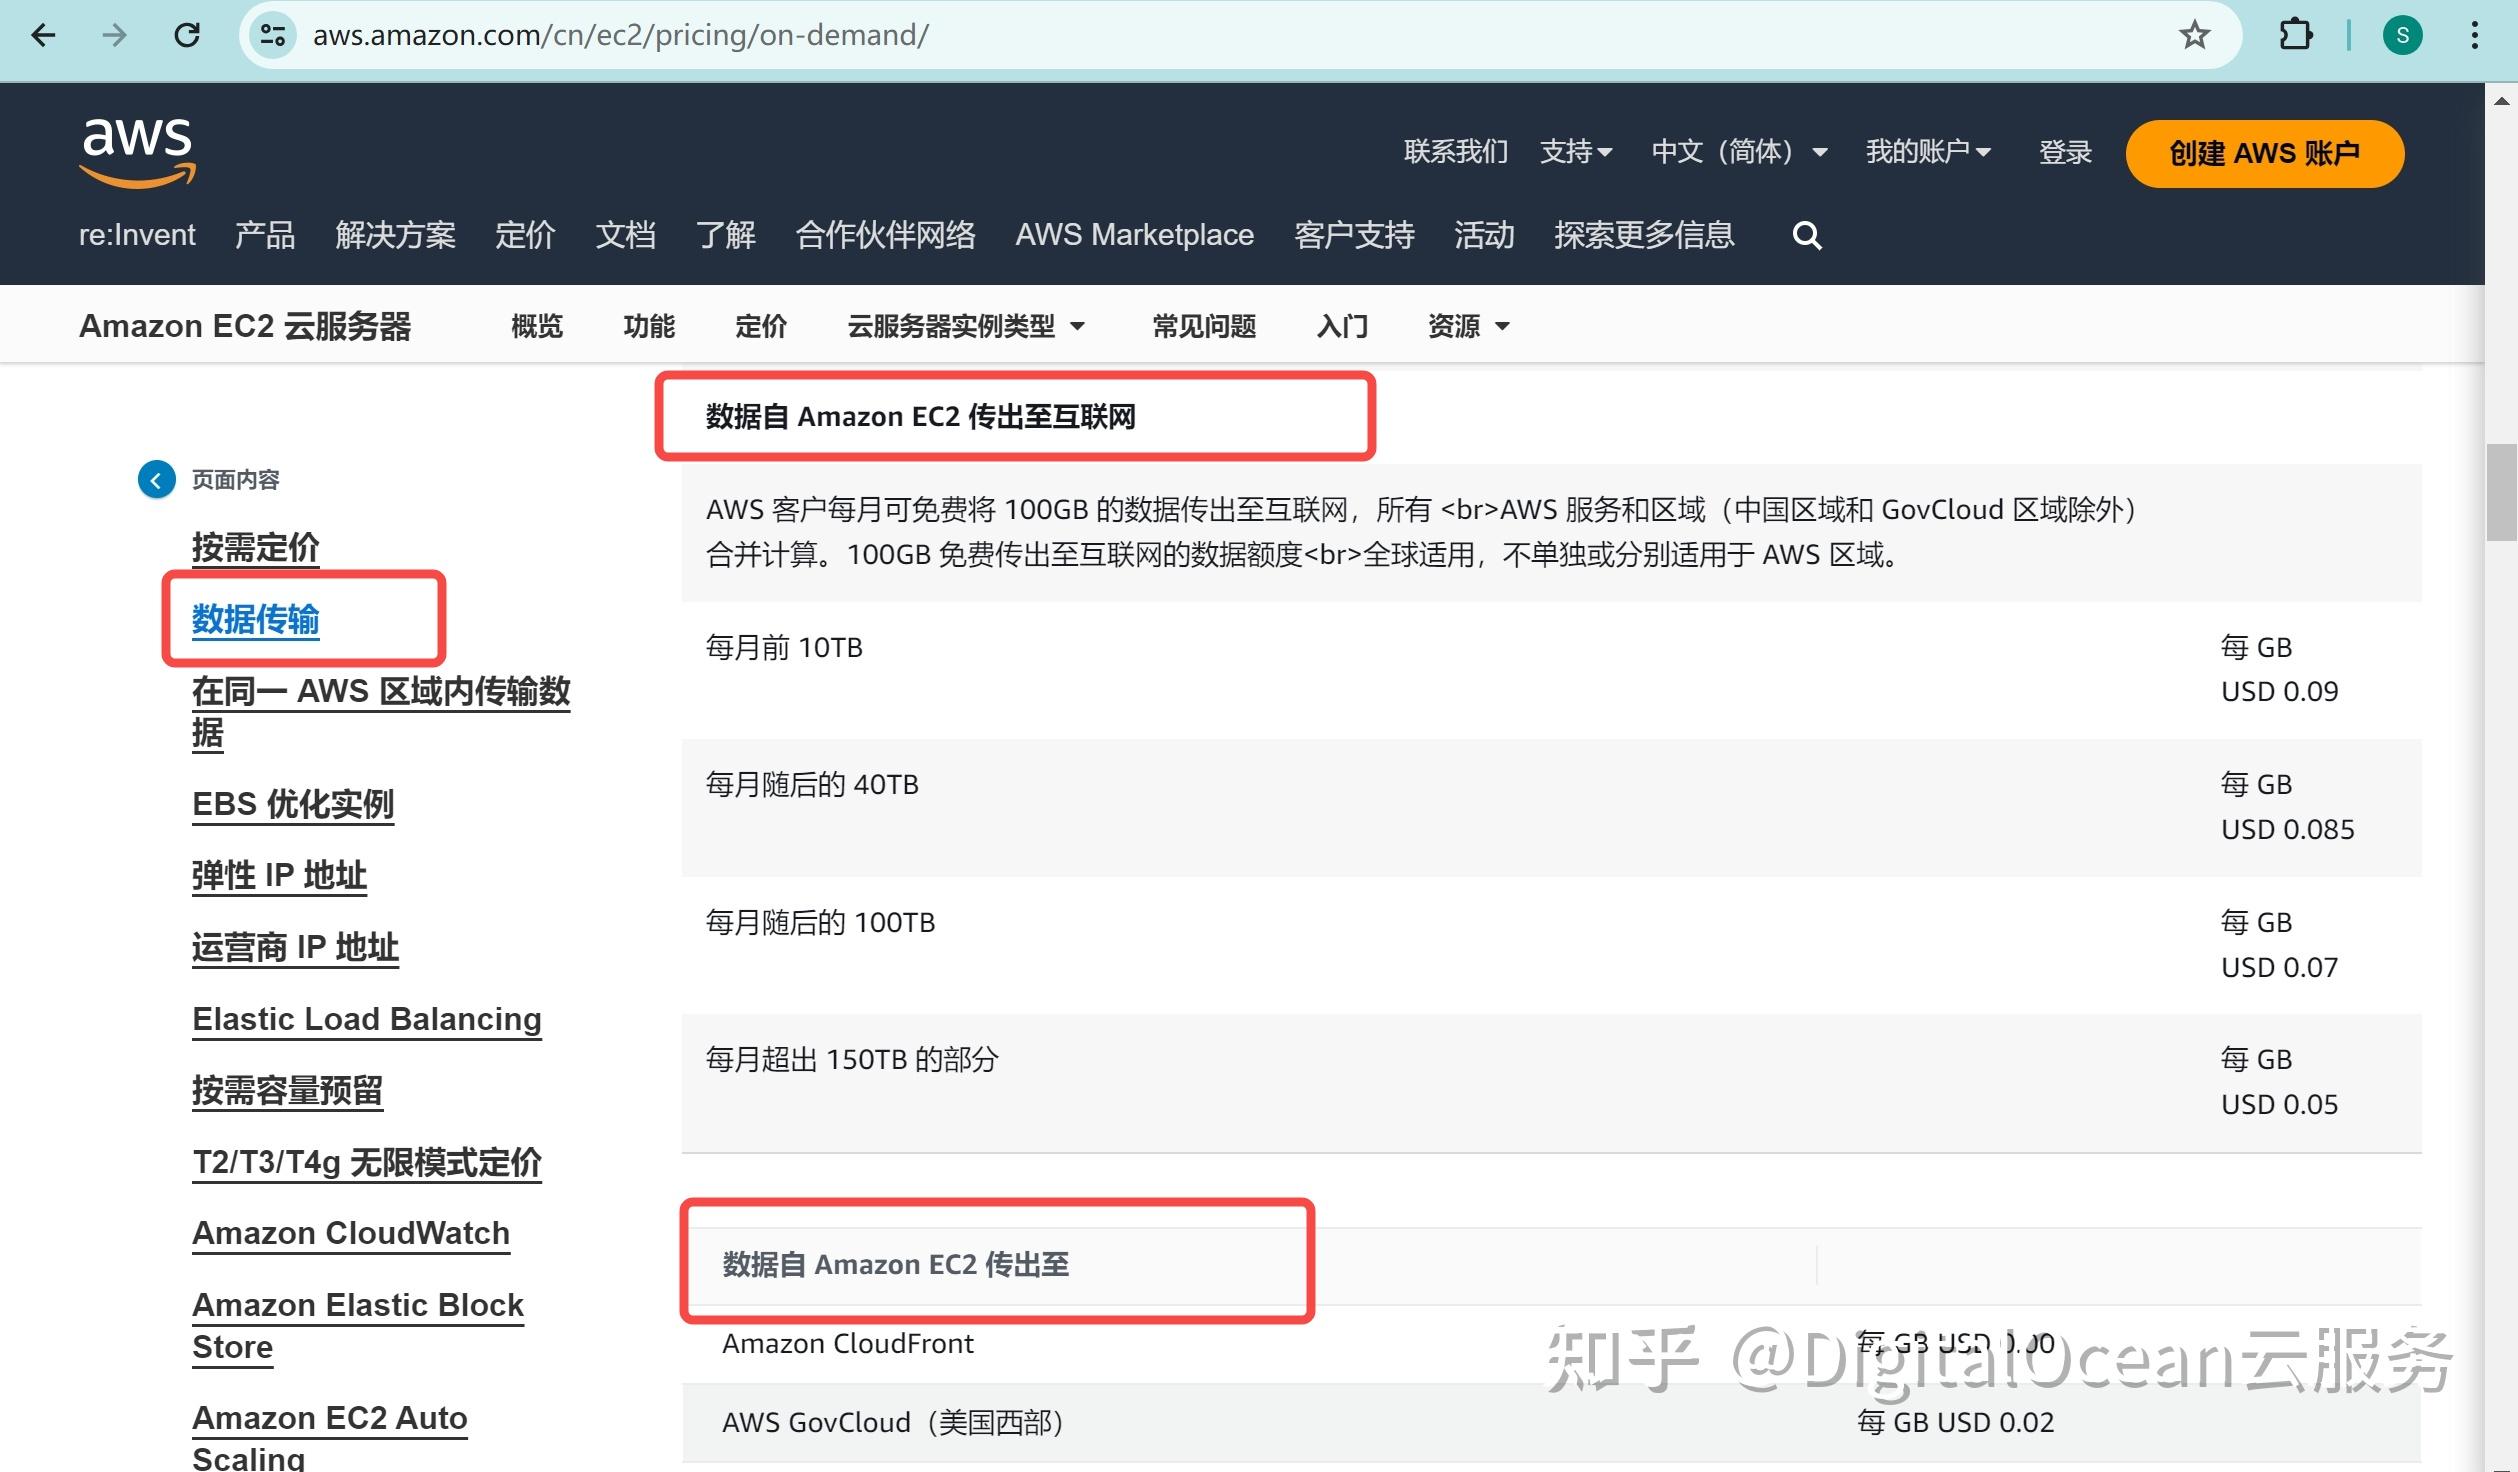Click 创建 AWS 账户 button

coord(2262,156)
